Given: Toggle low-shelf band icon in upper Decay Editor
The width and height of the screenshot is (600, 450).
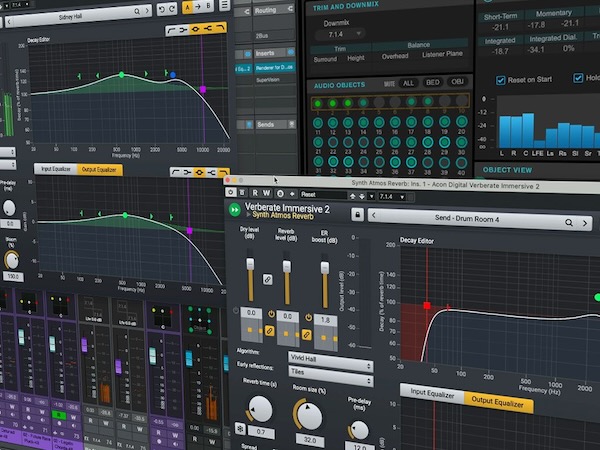Looking at the screenshot, I should (183, 30).
